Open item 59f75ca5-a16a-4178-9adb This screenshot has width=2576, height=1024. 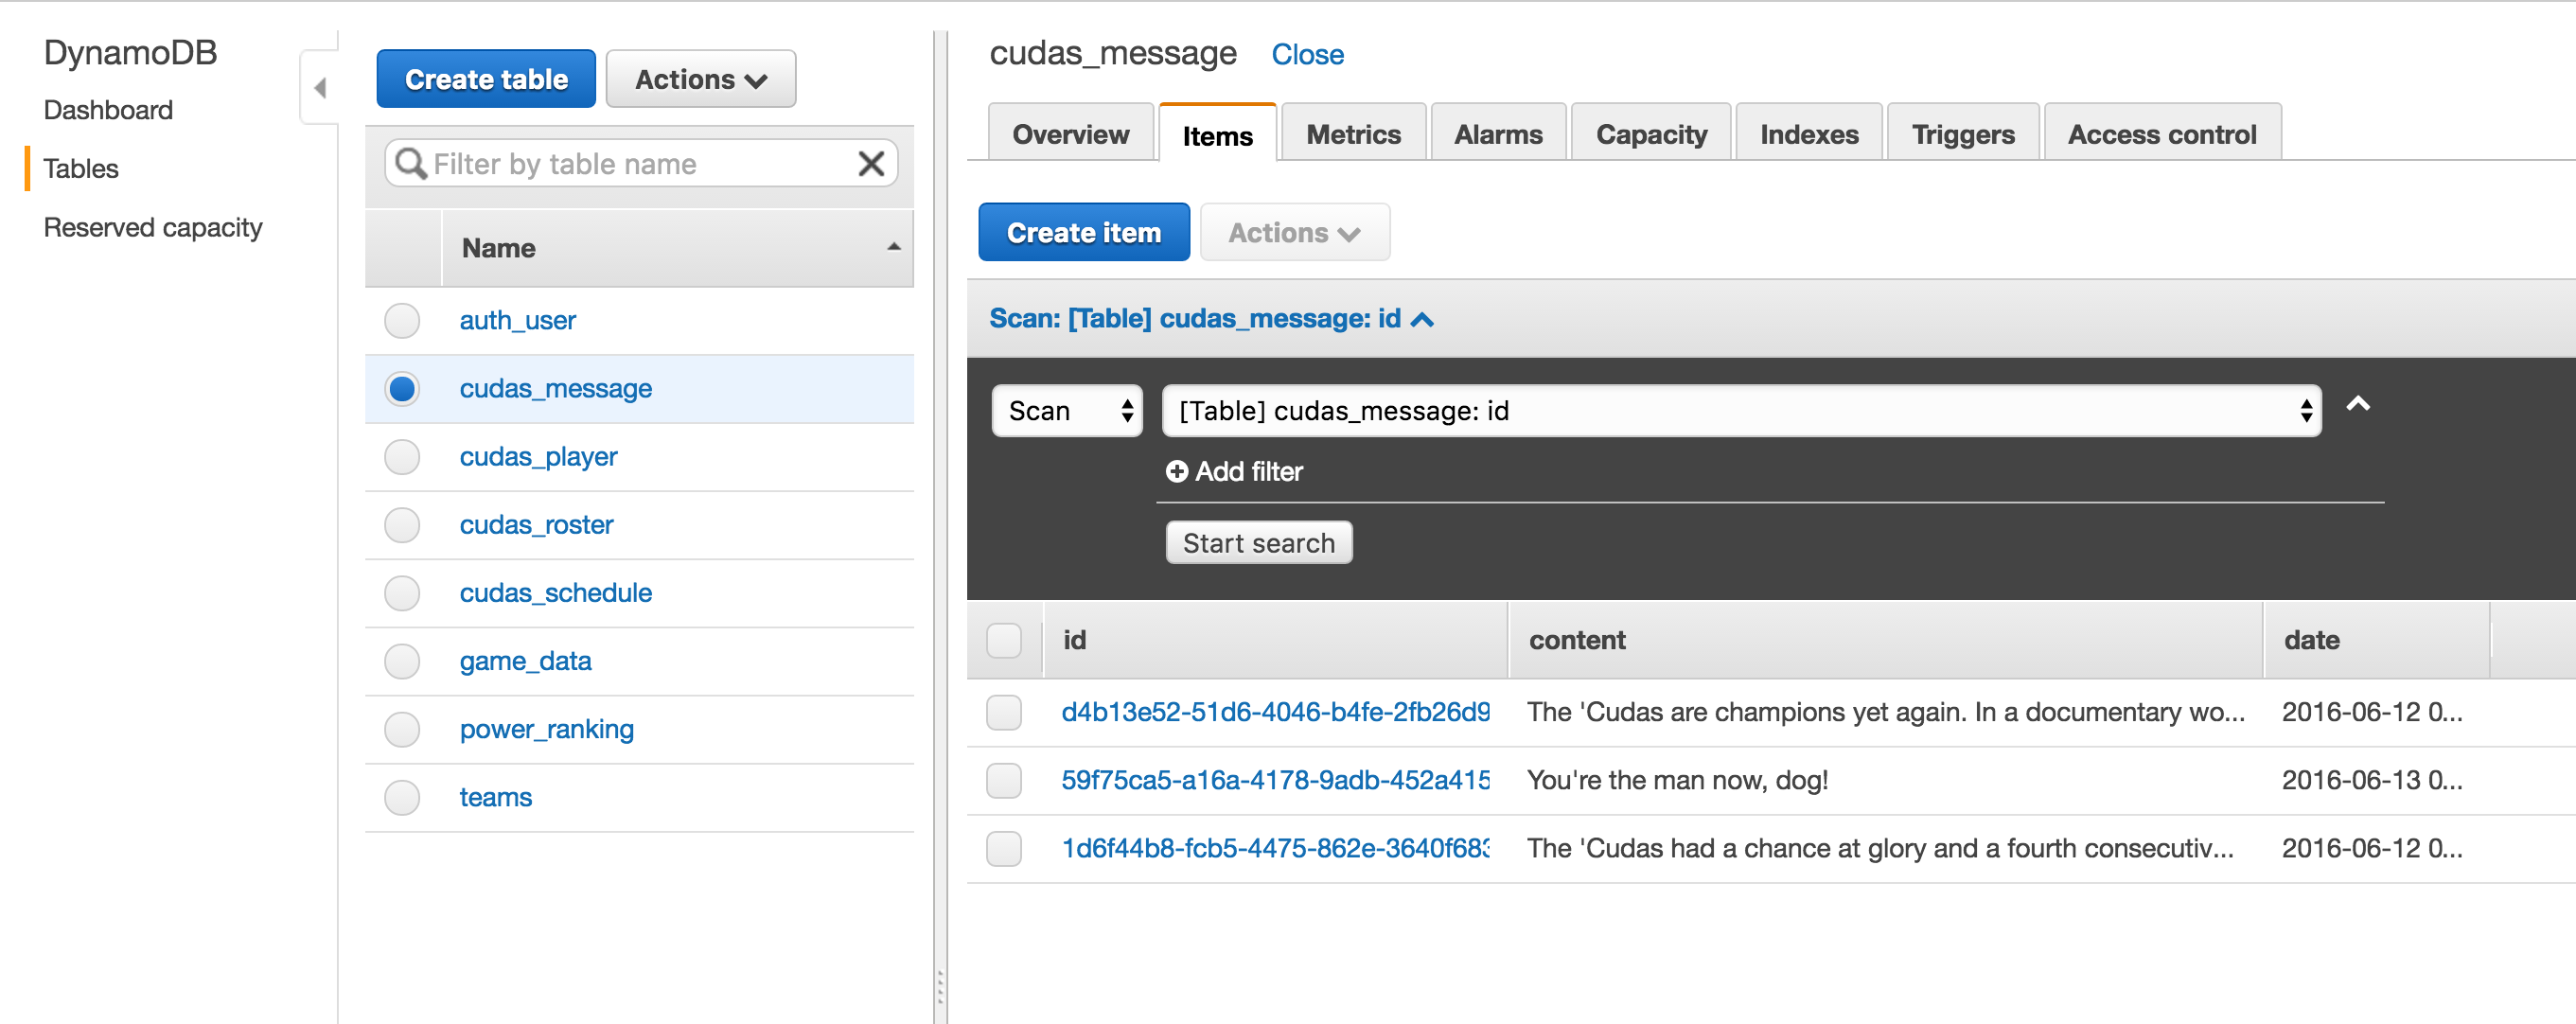tap(1275, 780)
